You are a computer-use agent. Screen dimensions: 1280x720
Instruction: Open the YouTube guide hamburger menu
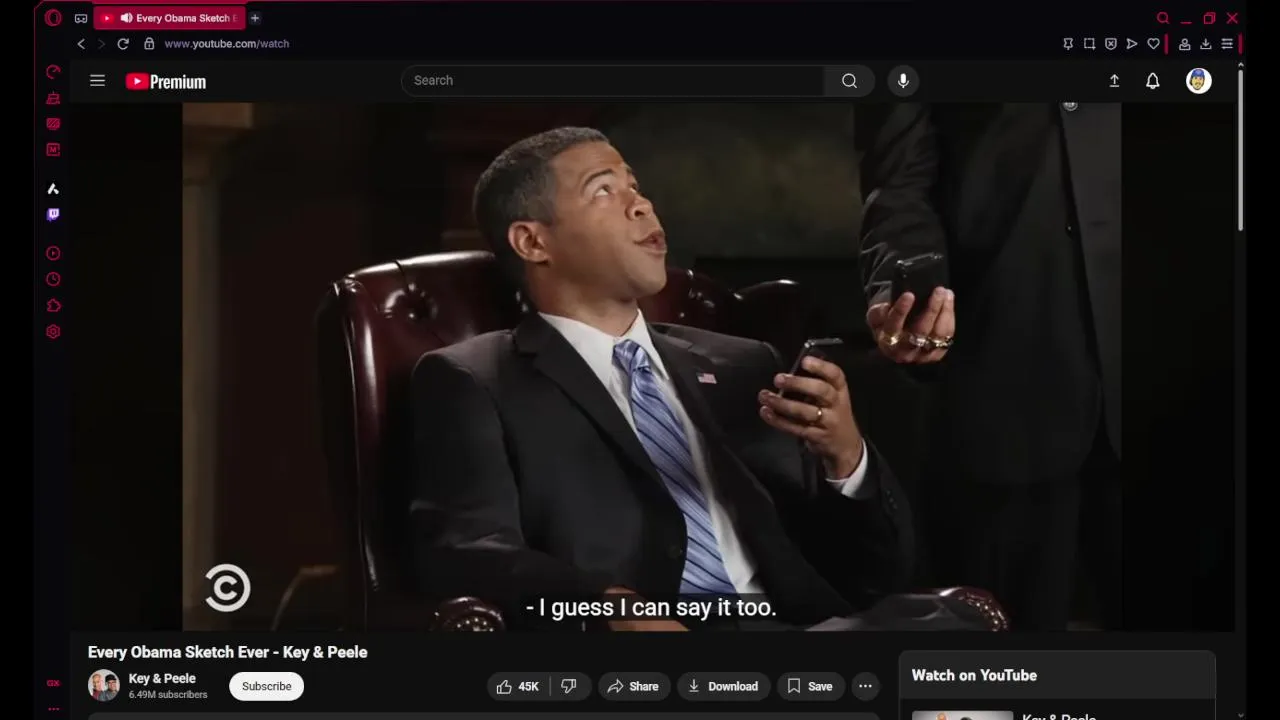pos(97,81)
